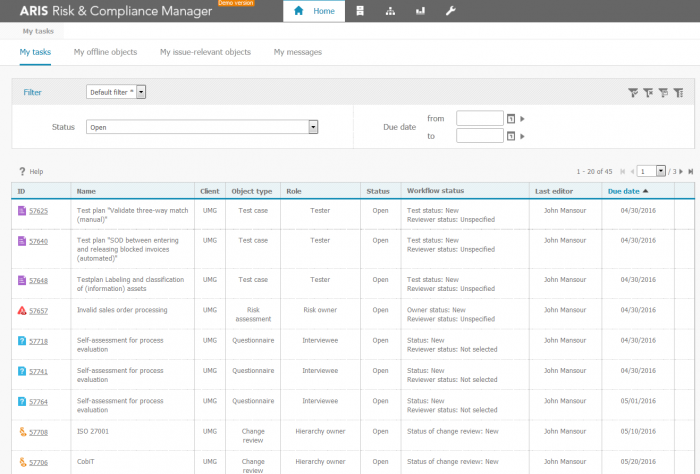Go to previous page of results
The image size is (700, 474).
pyautogui.click(x=632, y=171)
